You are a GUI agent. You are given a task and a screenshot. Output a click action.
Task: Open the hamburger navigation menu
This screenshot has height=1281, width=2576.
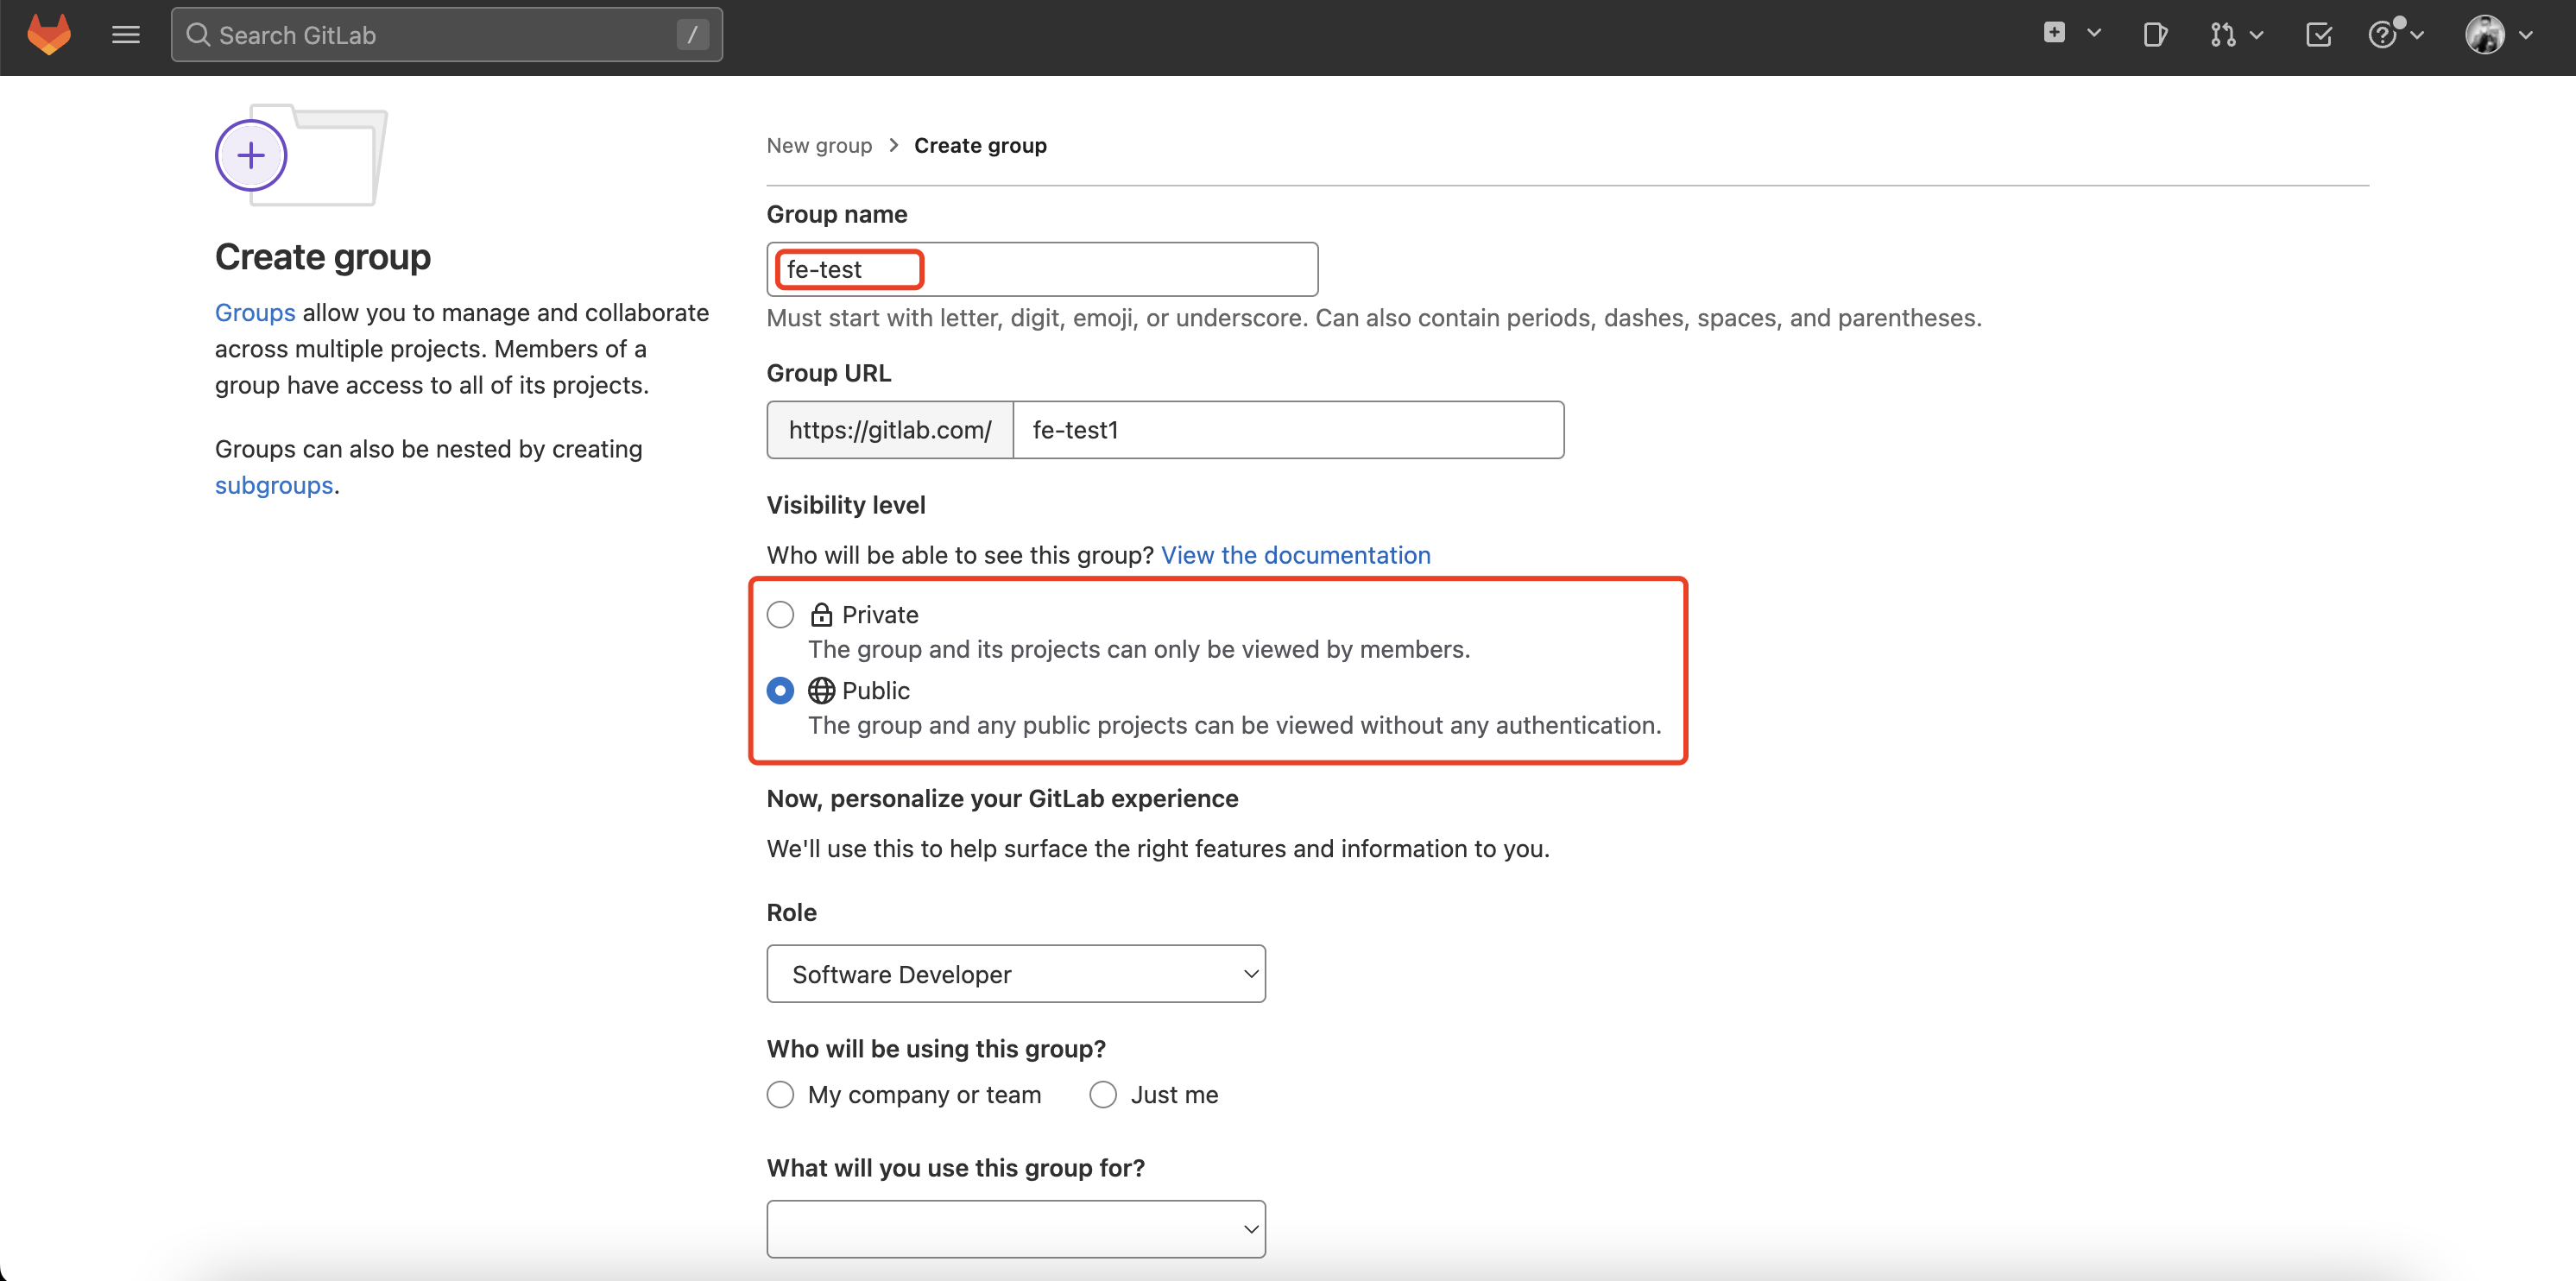[125, 35]
